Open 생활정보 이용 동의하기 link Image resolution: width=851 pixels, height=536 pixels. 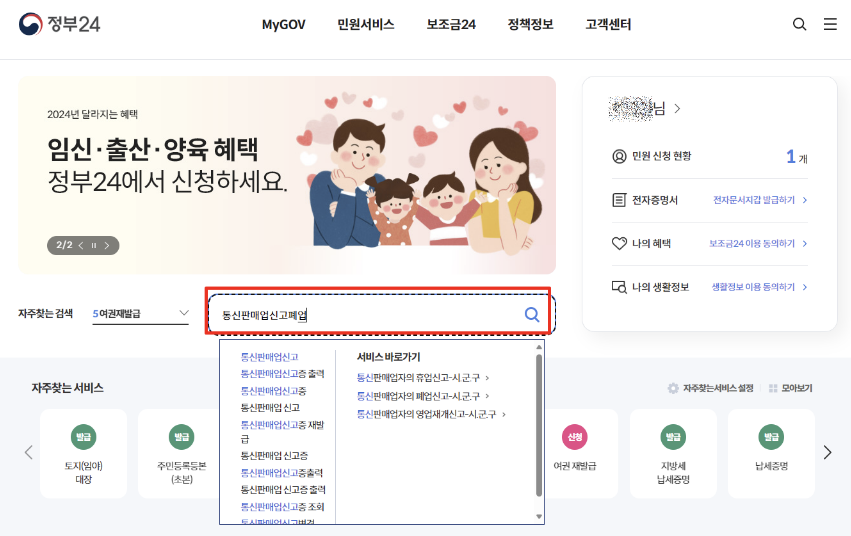tap(759, 287)
